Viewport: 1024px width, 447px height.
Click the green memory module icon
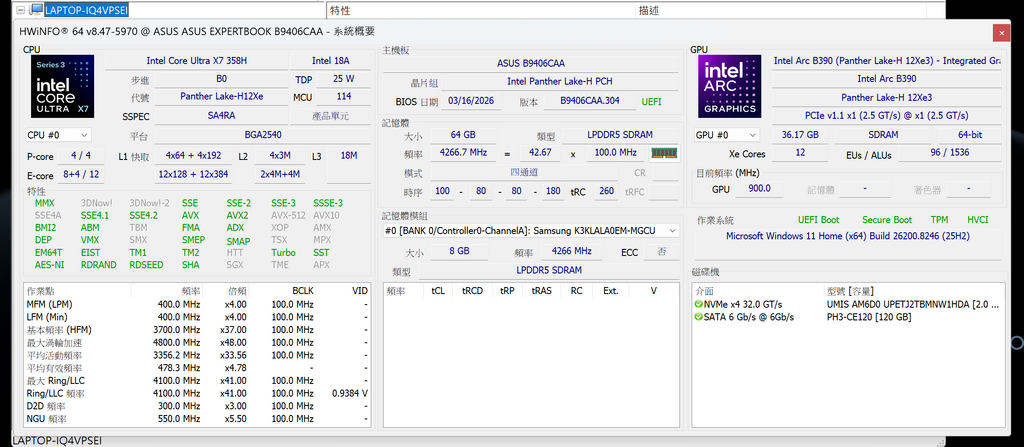pyautogui.click(x=664, y=153)
